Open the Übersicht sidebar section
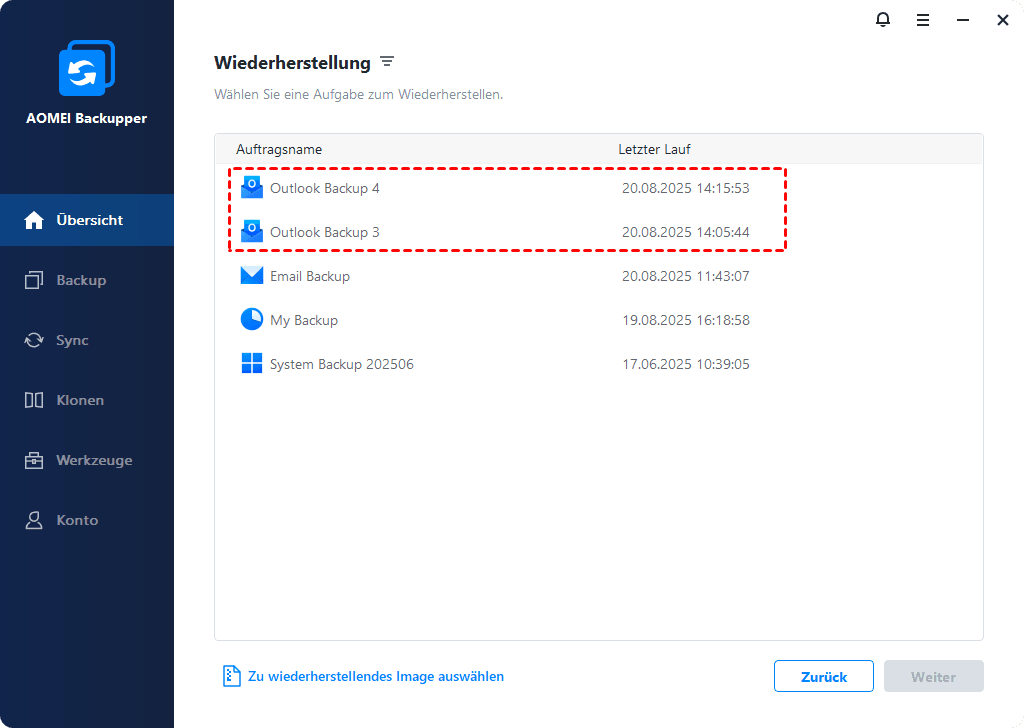The width and height of the screenshot is (1024, 728). [x=87, y=220]
